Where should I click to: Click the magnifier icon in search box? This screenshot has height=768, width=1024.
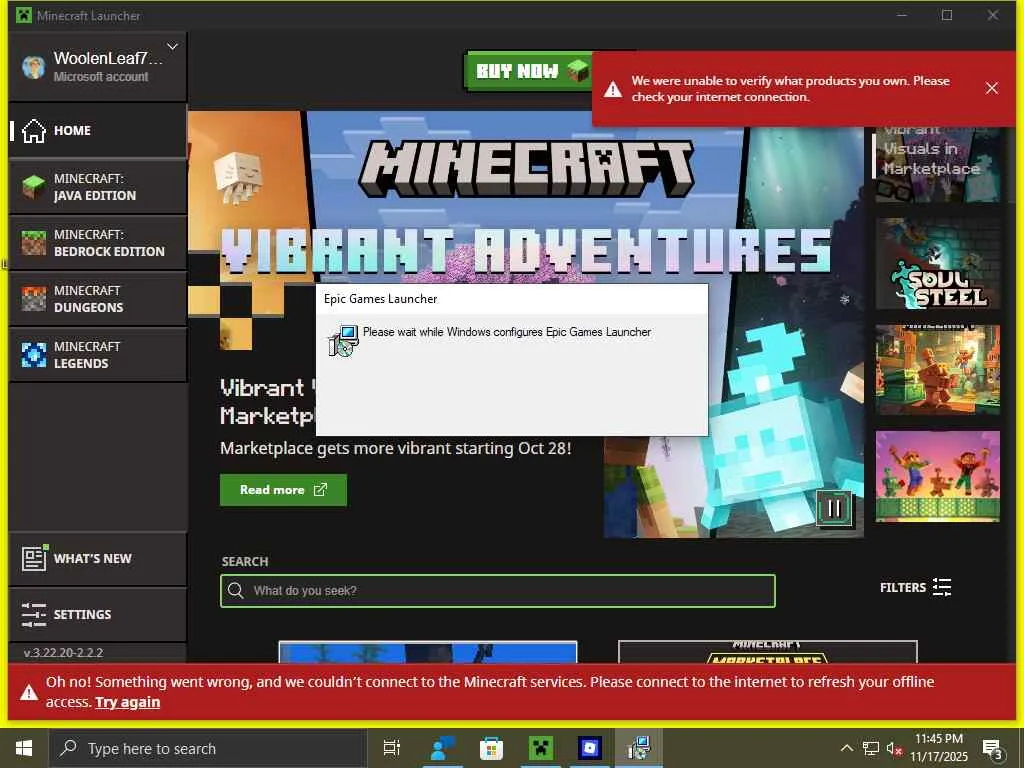click(x=236, y=591)
